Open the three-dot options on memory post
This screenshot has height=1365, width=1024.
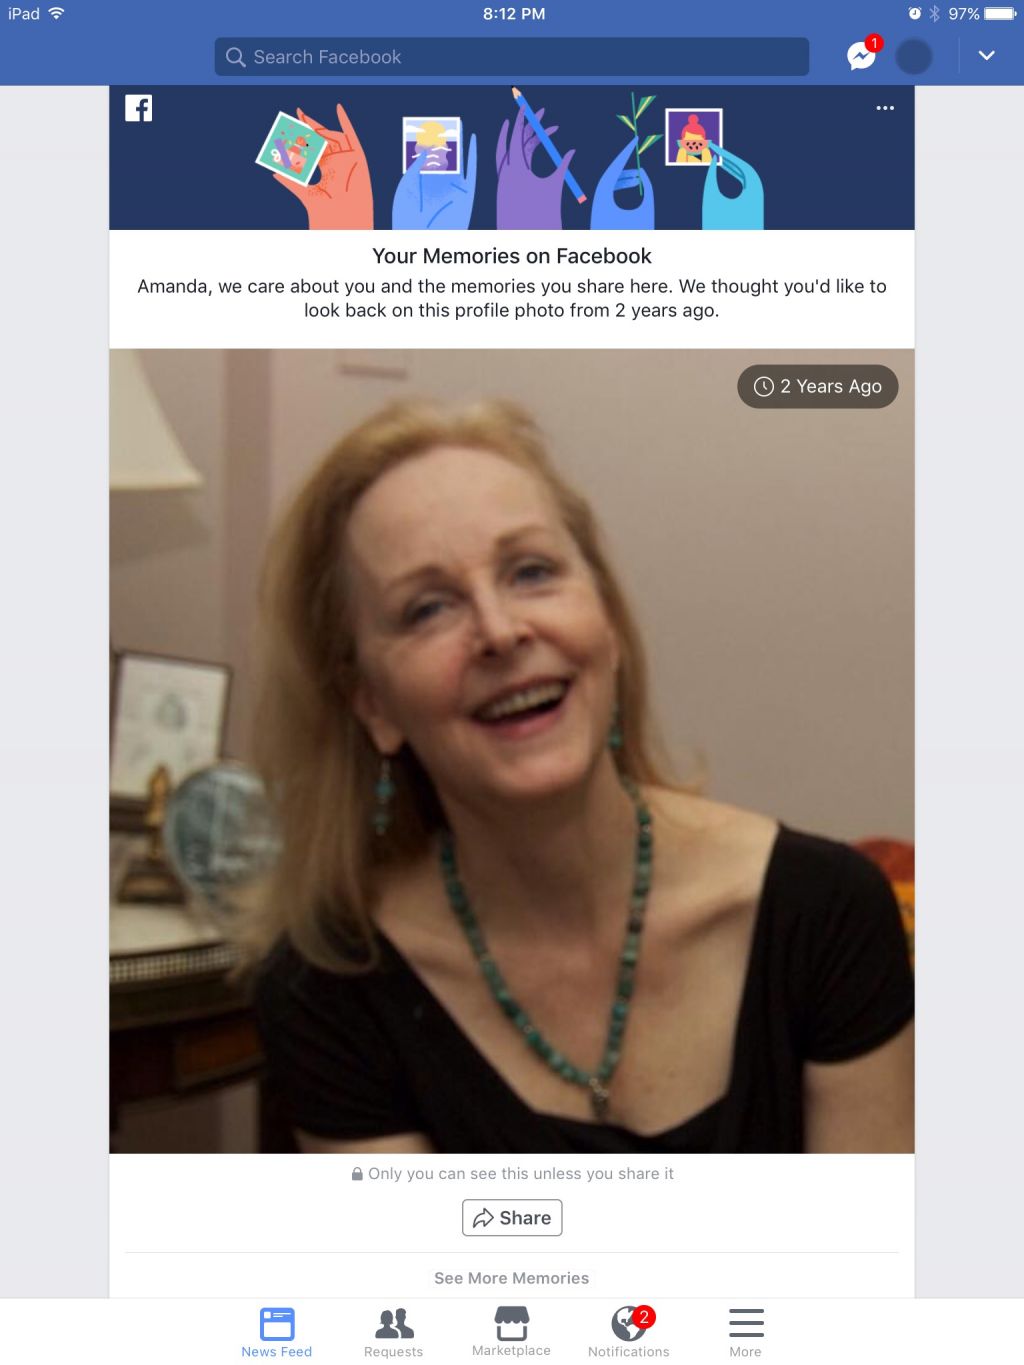coord(885,108)
